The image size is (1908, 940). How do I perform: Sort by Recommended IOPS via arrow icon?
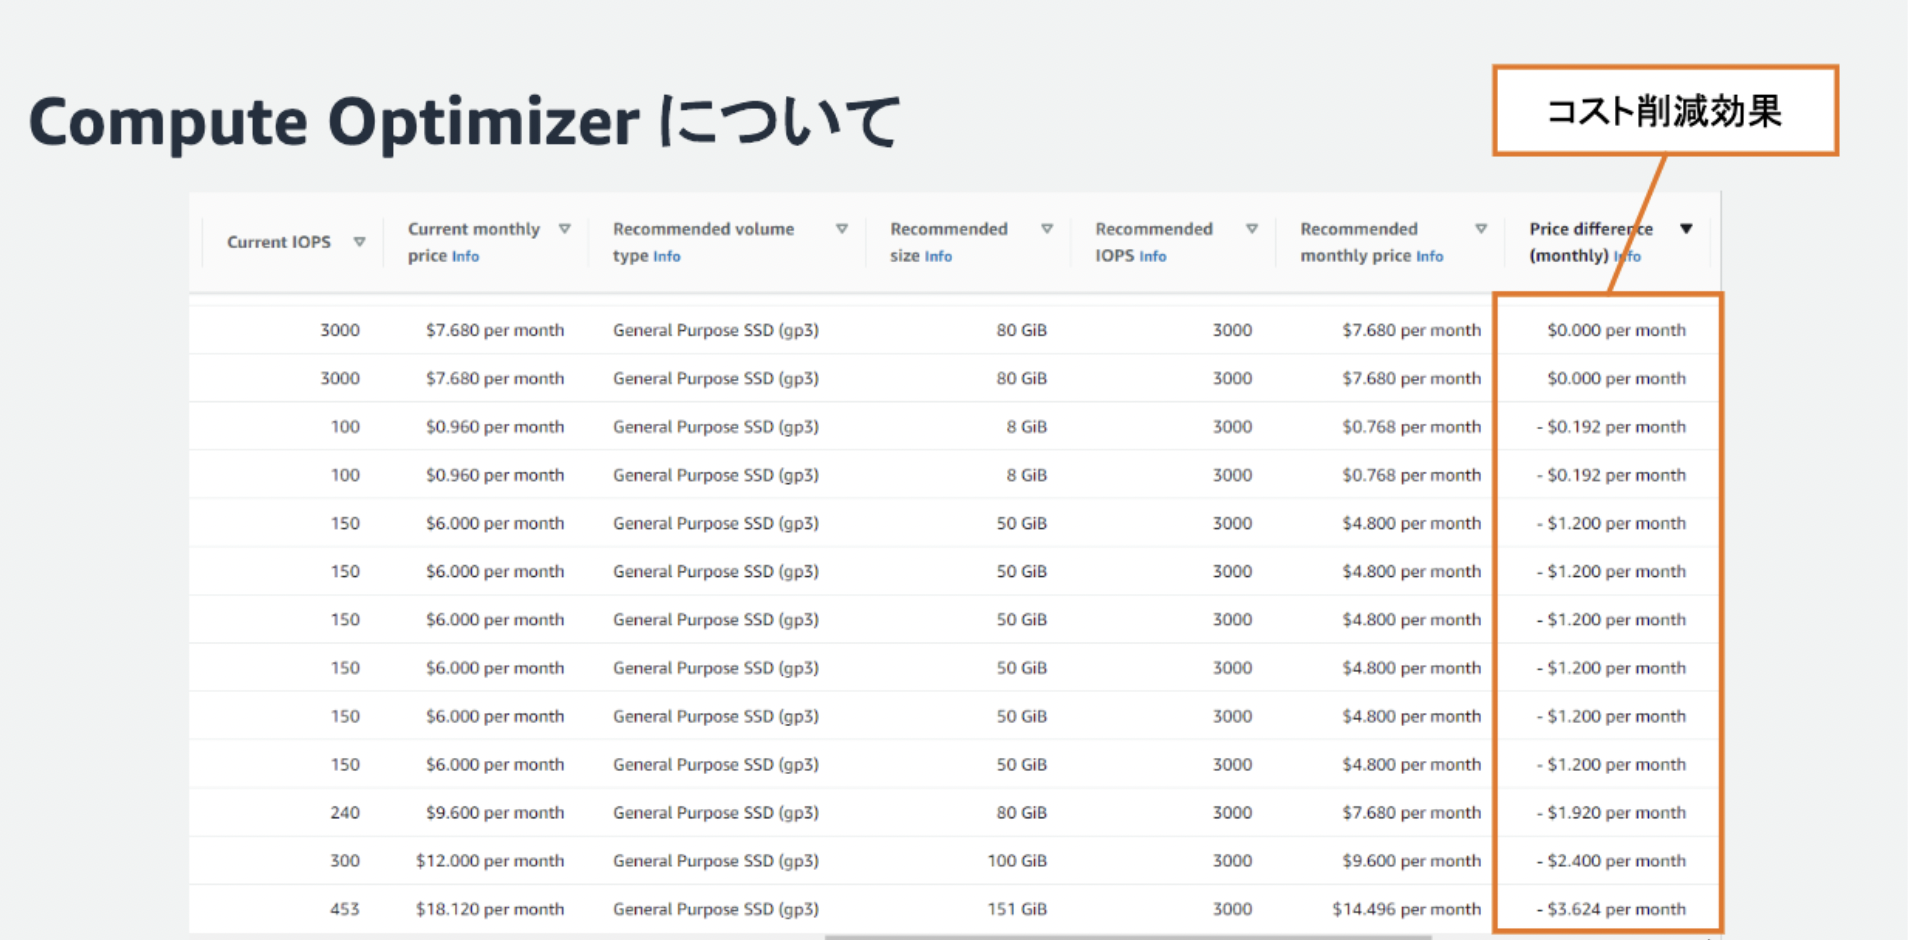pyautogui.click(x=1252, y=229)
